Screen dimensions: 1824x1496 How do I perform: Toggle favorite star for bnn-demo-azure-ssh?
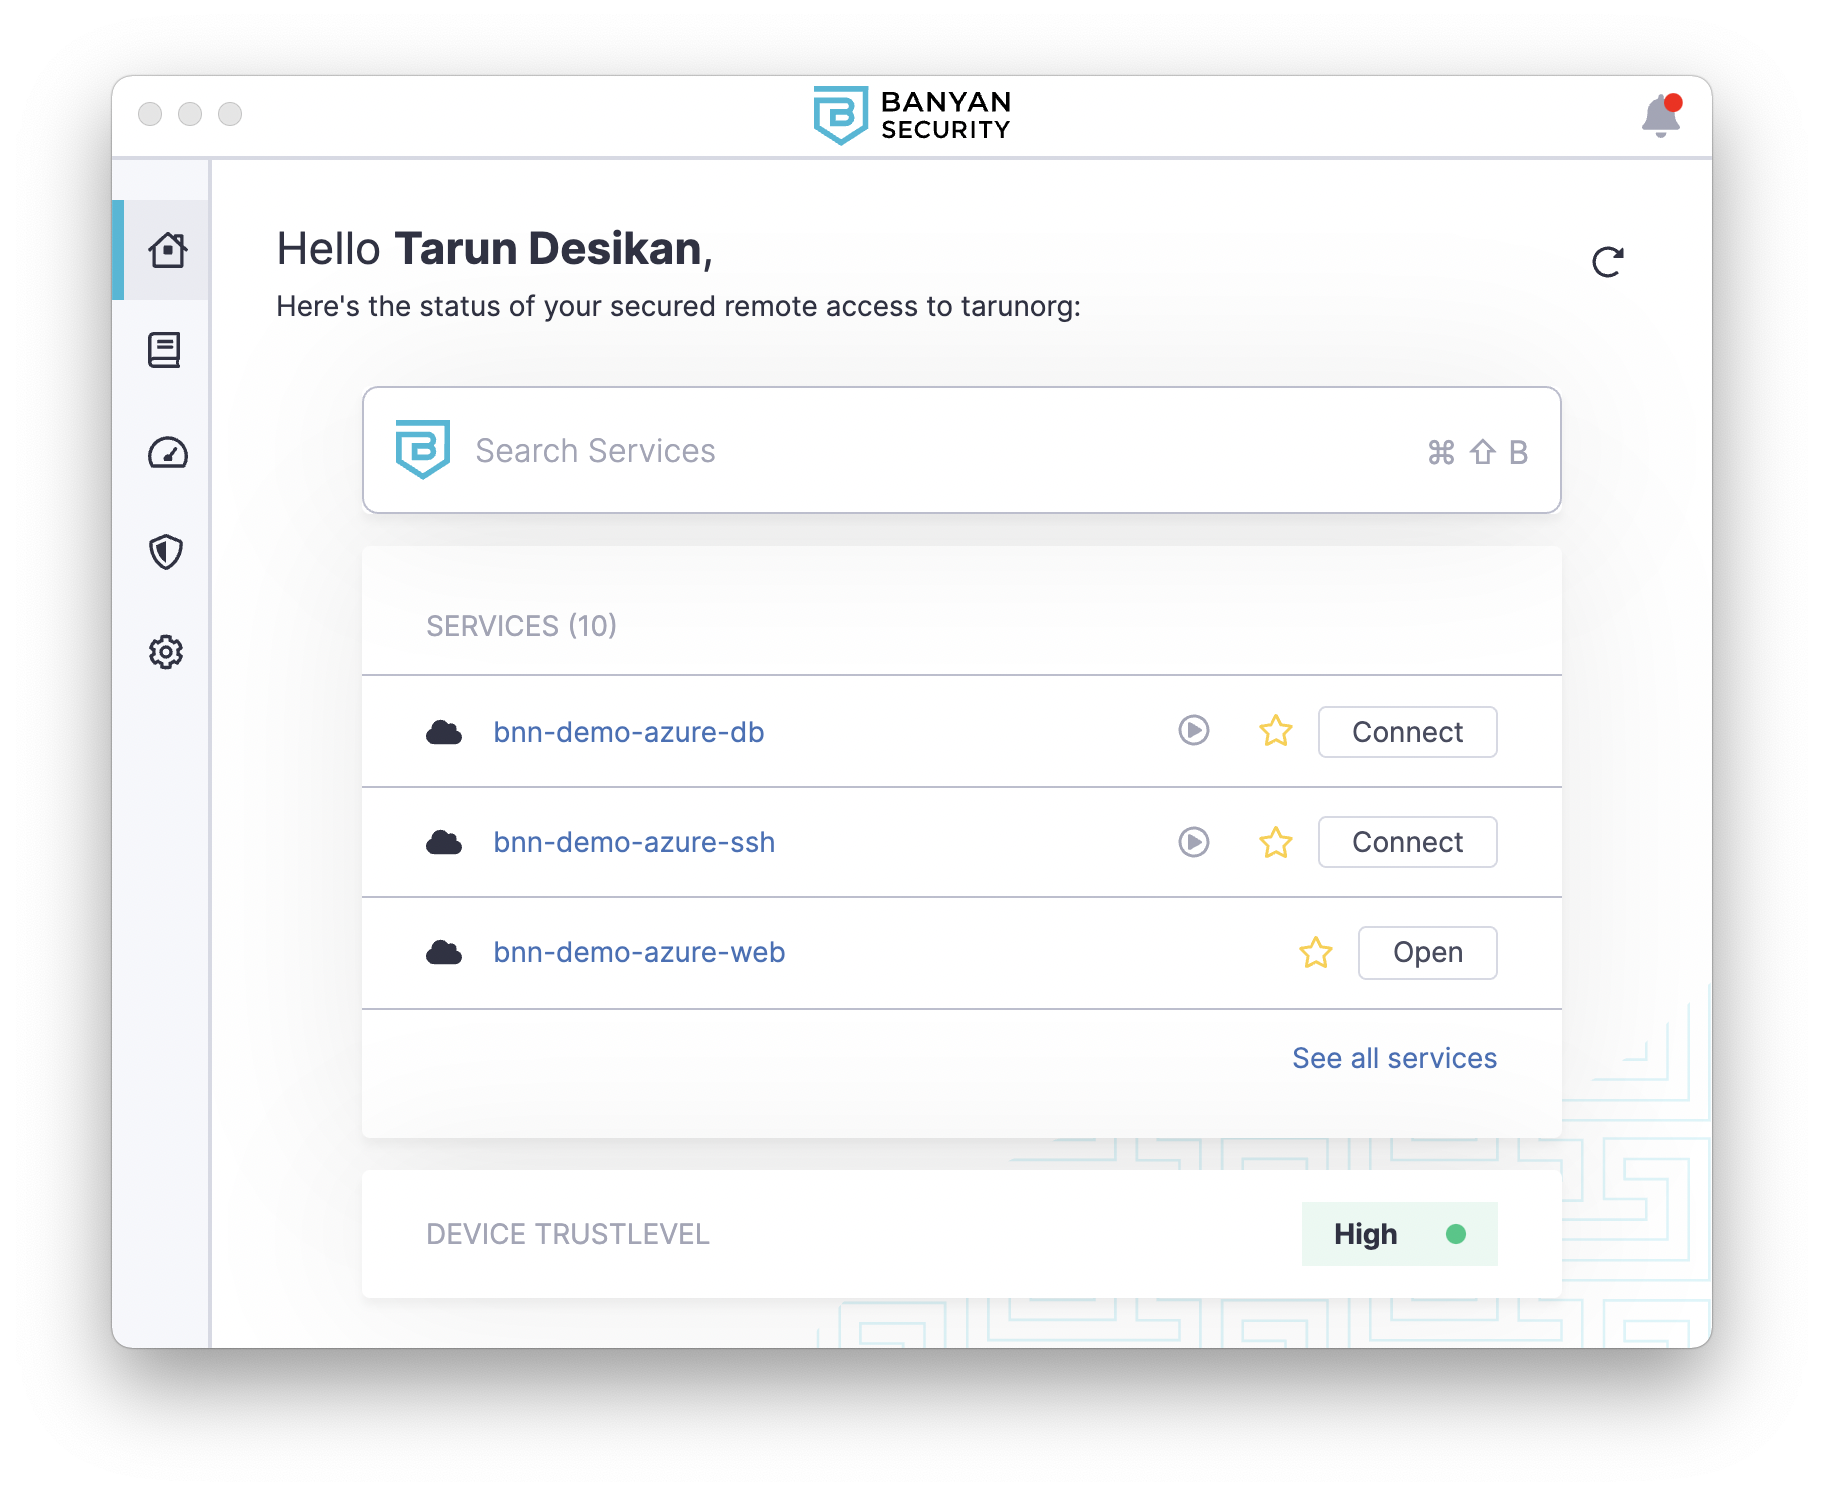coord(1275,842)
